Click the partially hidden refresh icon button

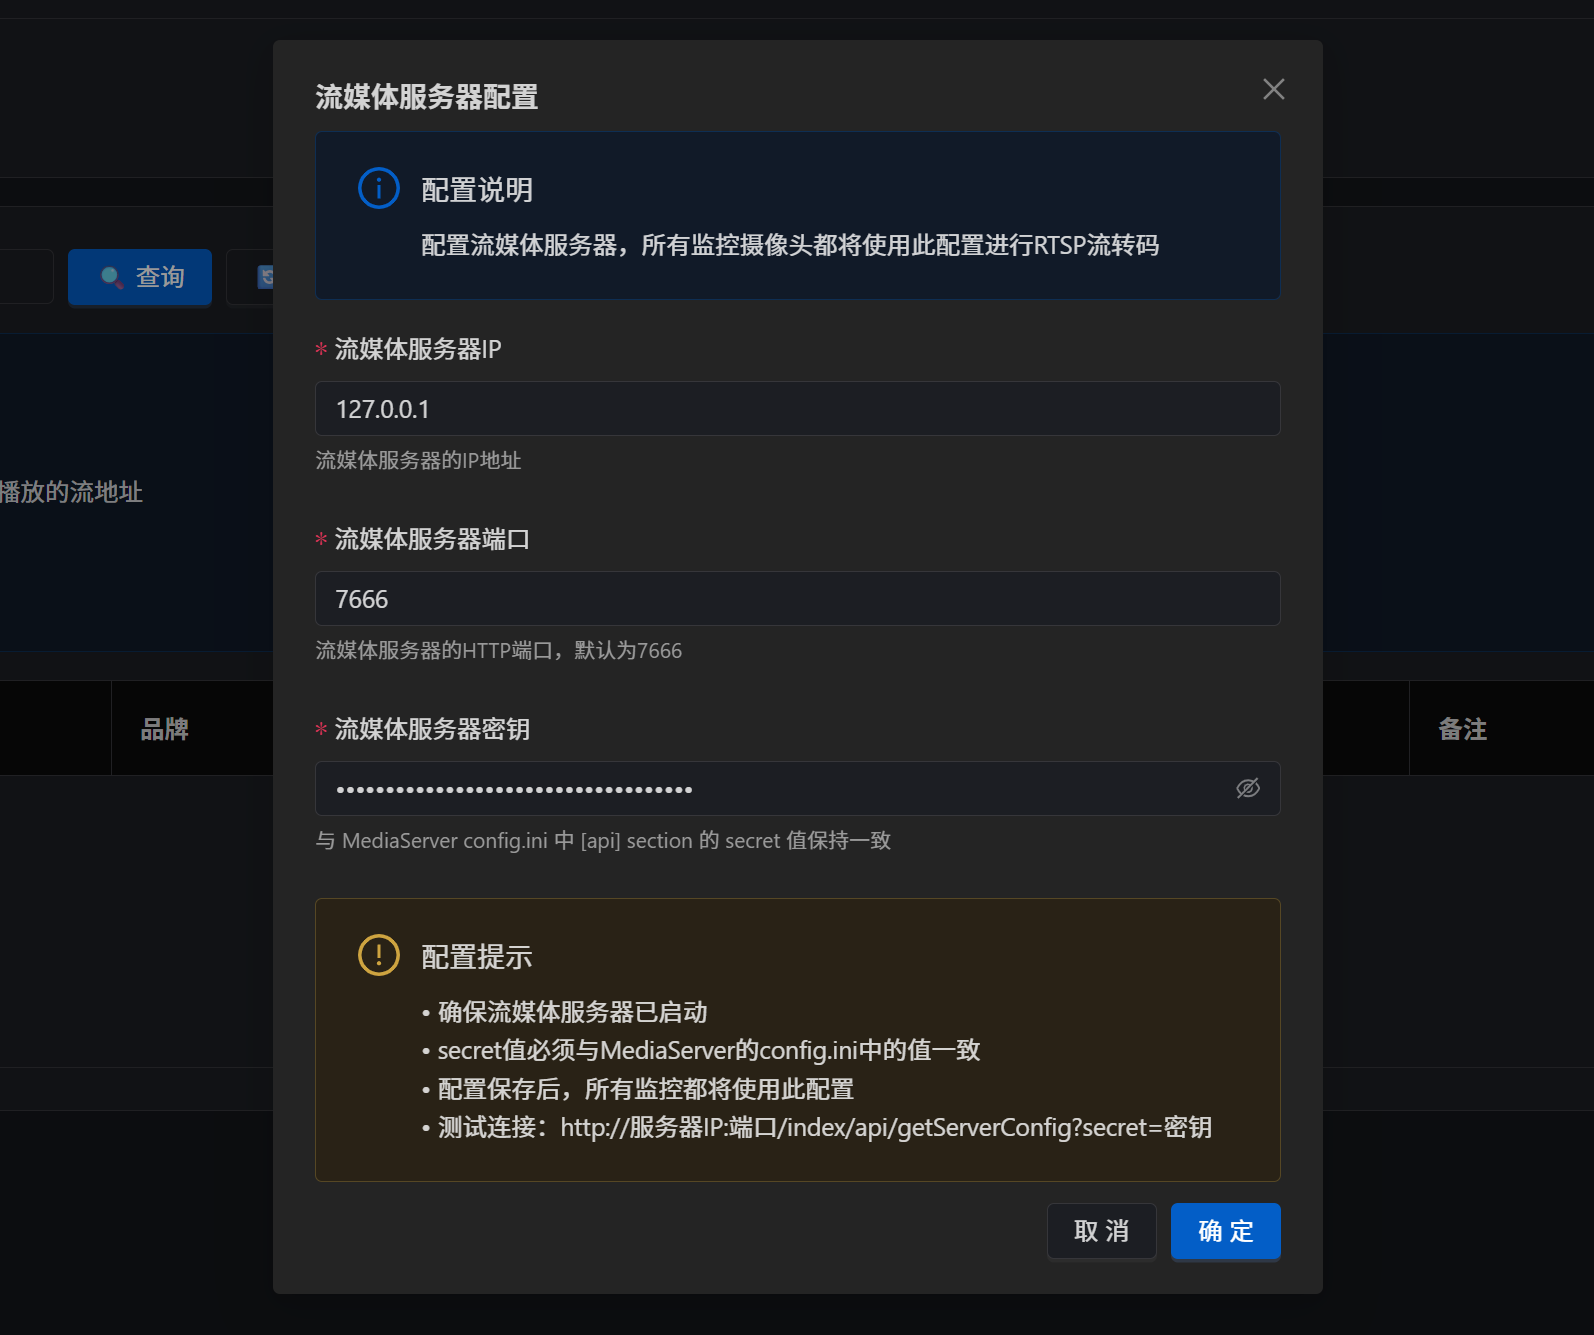coord(262,277)
